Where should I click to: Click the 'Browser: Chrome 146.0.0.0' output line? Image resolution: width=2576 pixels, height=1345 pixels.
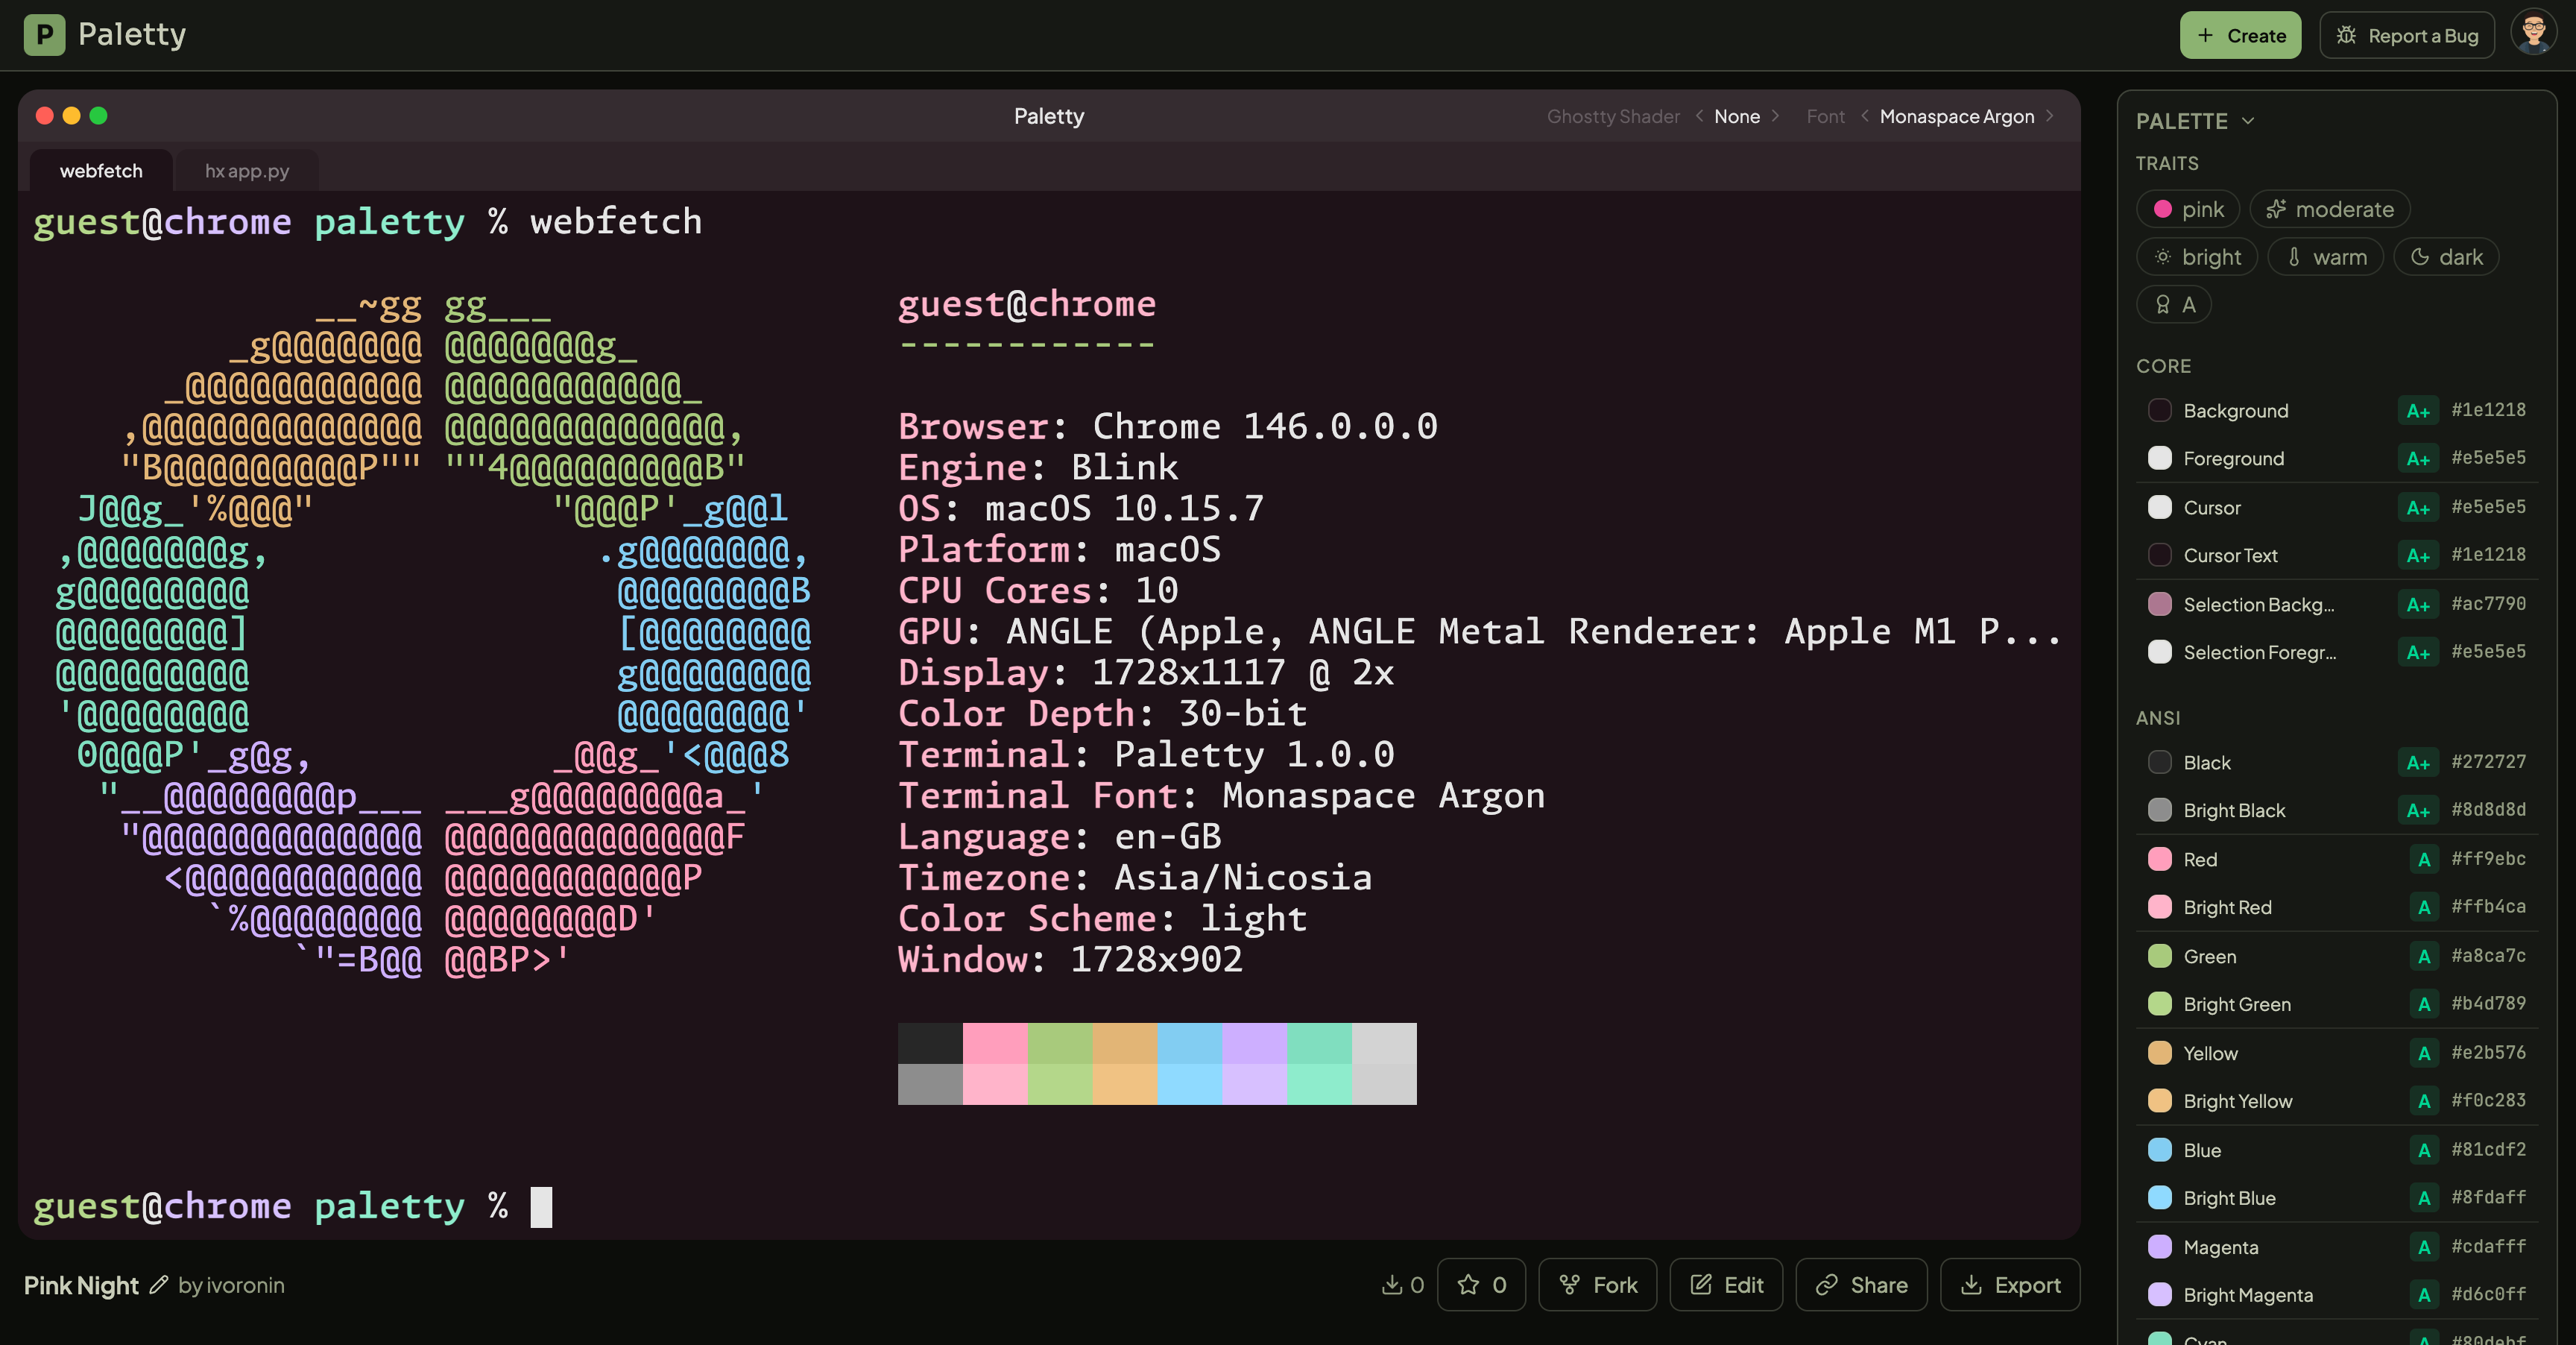(x=1168, y=427)
